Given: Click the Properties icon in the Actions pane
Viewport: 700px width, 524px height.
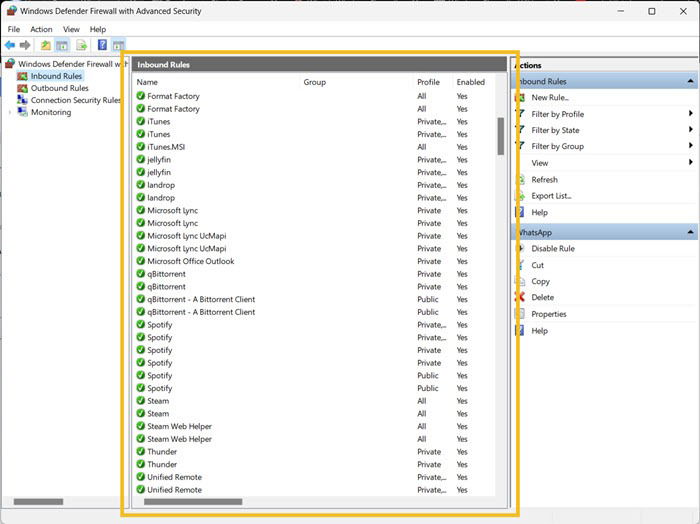Looking at the screenshot, I should [x=520, y=314].
